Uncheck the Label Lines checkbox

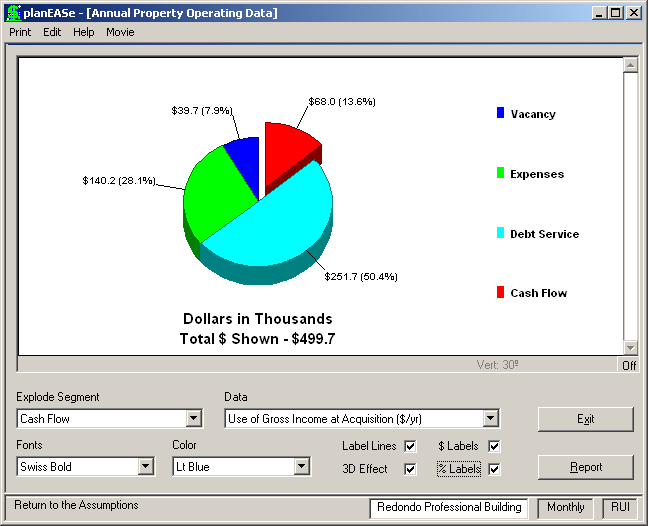pos(410,446)
